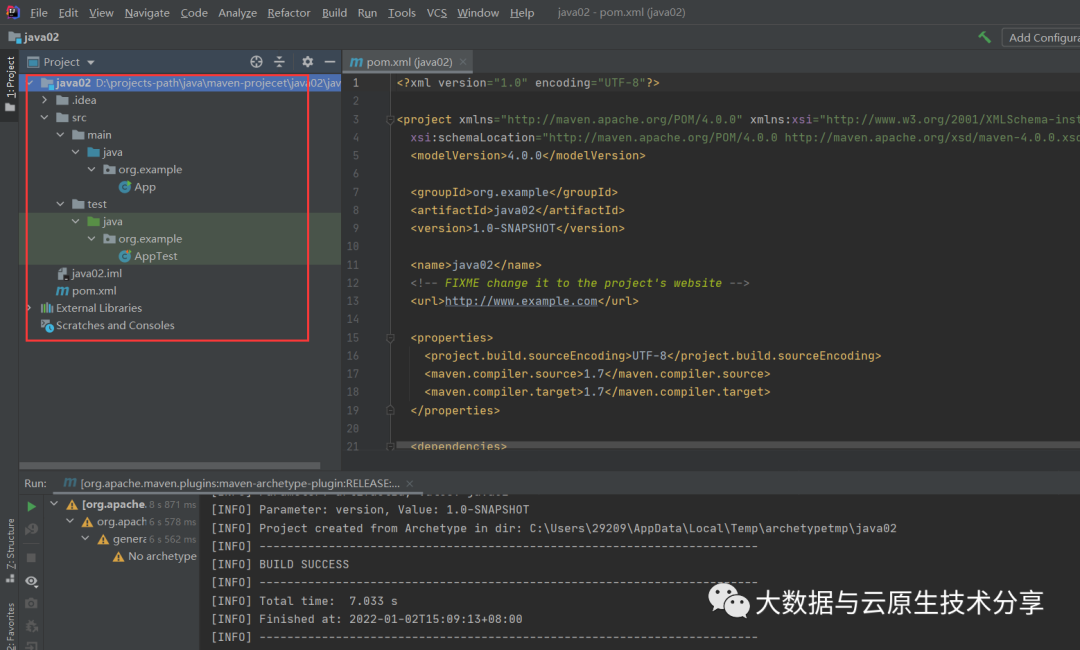The width and height of the screenshot is (1080, 650).
Task: Click Add Configuration button
Action: [1041, 38]
